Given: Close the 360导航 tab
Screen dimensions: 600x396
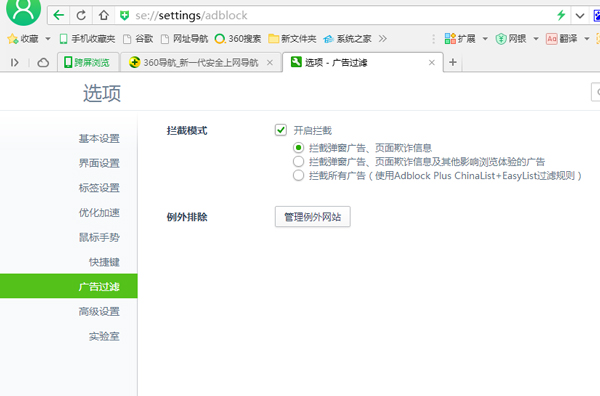Looking at the screenshot, I should coord(270,62).
